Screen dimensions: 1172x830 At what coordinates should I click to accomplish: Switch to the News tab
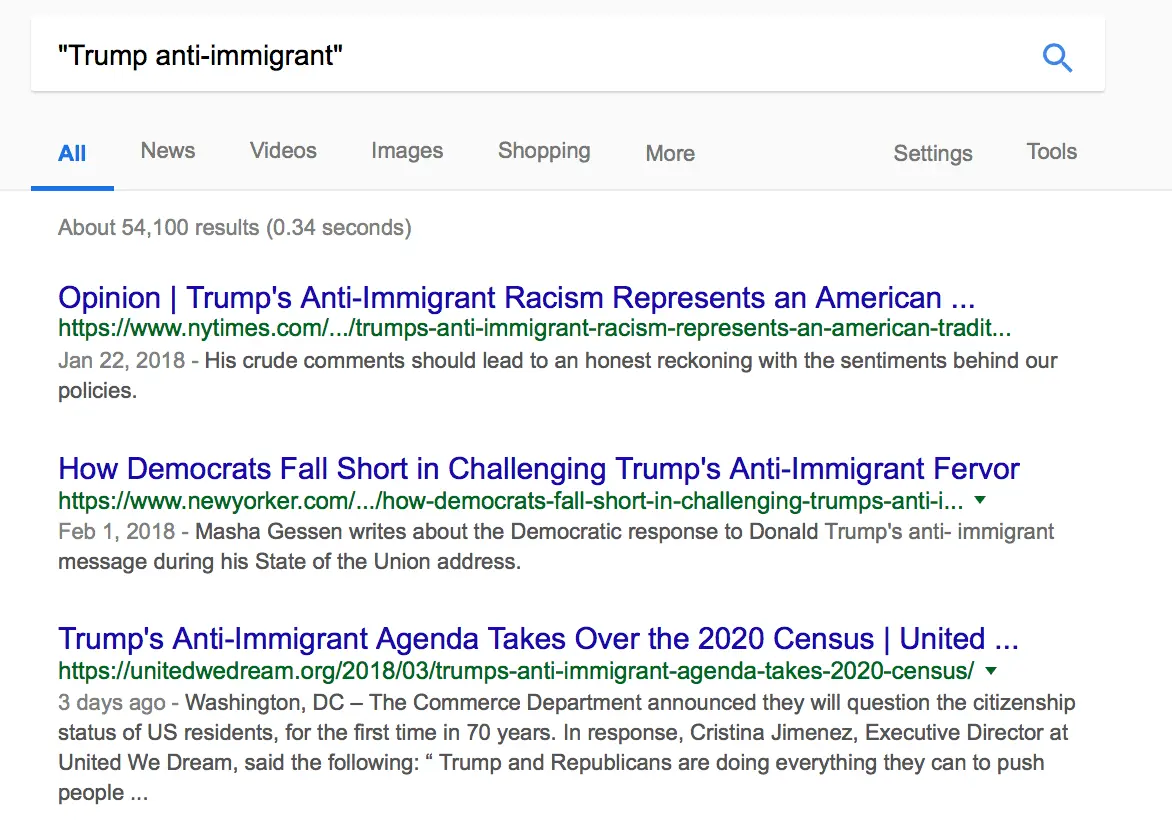pos(168,151)
